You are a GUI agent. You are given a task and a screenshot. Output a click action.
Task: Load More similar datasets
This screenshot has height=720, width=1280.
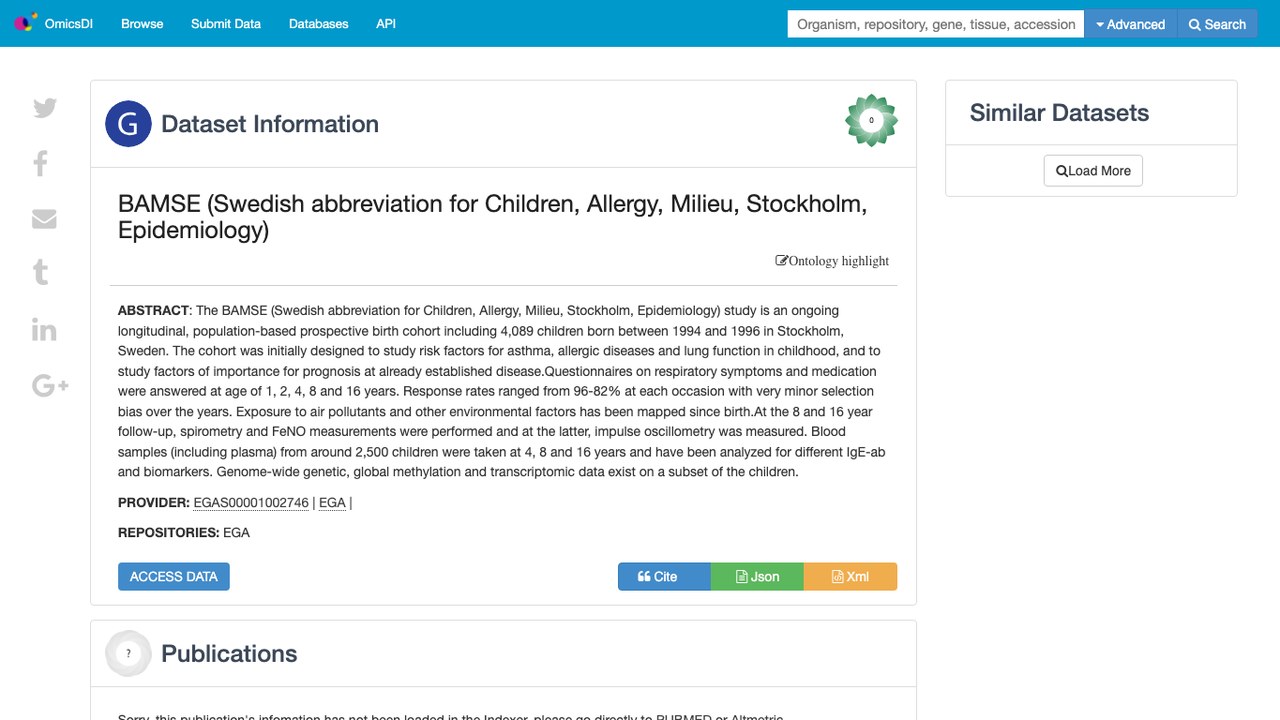coord(1093,171)
